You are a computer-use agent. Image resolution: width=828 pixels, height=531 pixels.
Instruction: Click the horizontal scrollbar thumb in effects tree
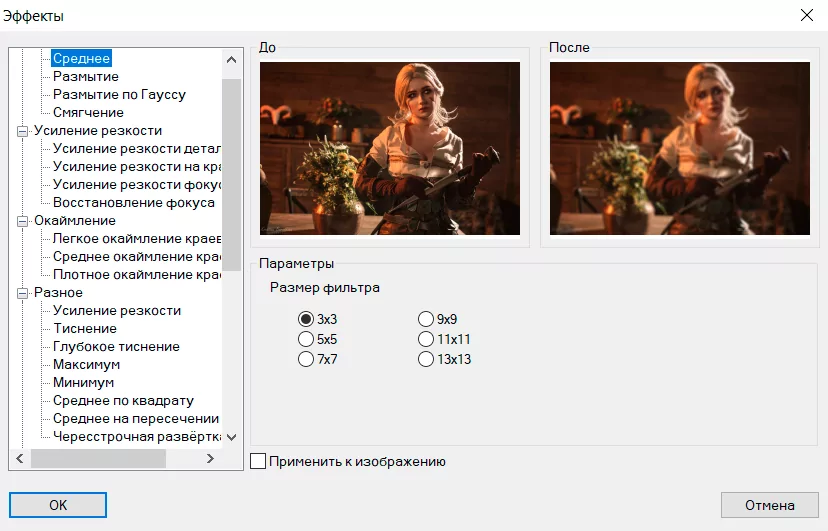point(98,458)
